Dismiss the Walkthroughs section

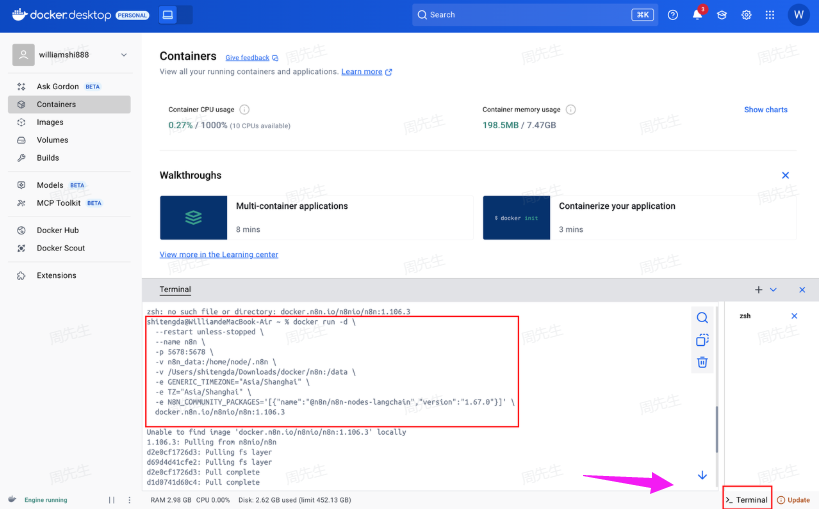pos(785,175)
